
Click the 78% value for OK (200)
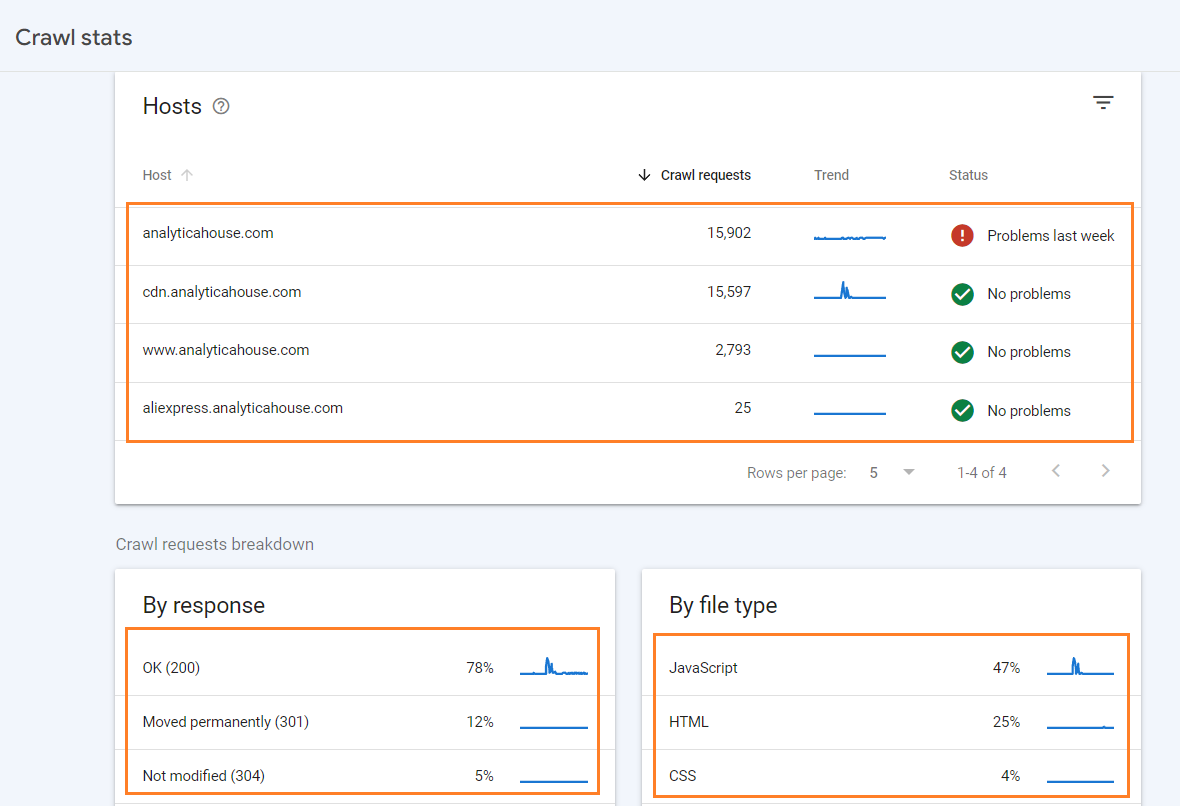point(479,668)
